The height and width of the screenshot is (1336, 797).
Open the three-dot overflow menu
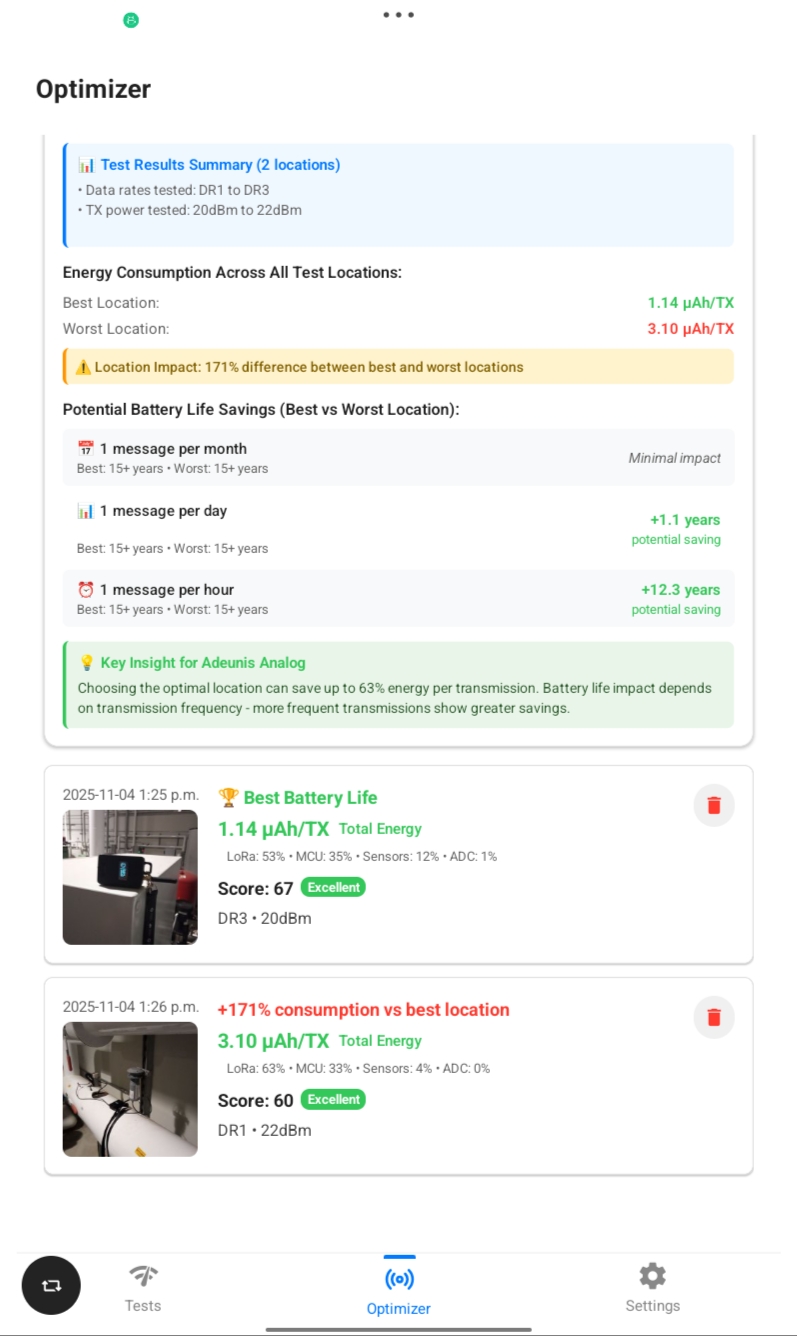398,14
